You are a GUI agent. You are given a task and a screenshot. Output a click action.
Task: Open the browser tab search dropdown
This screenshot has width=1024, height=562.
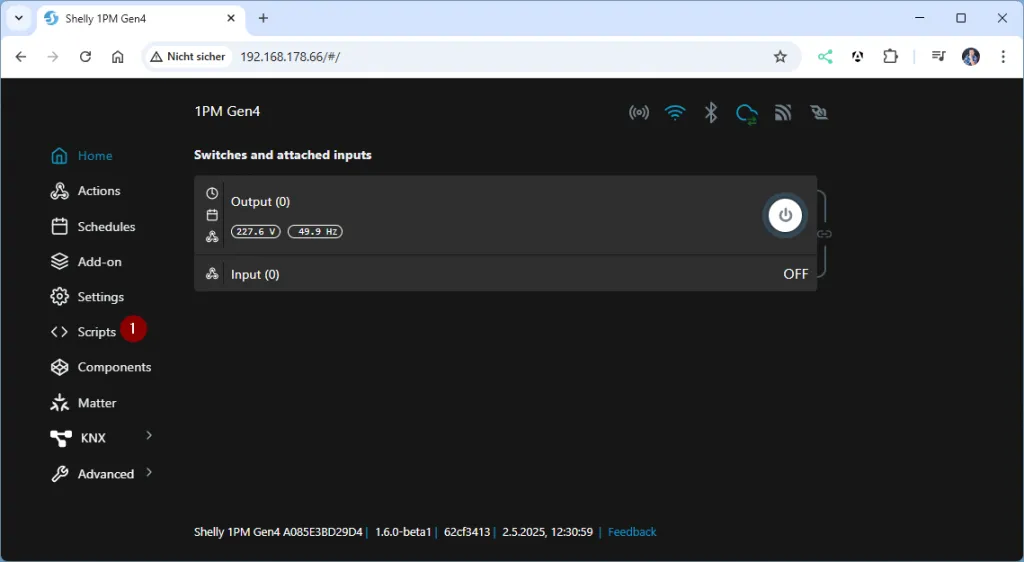click(18, 18)
